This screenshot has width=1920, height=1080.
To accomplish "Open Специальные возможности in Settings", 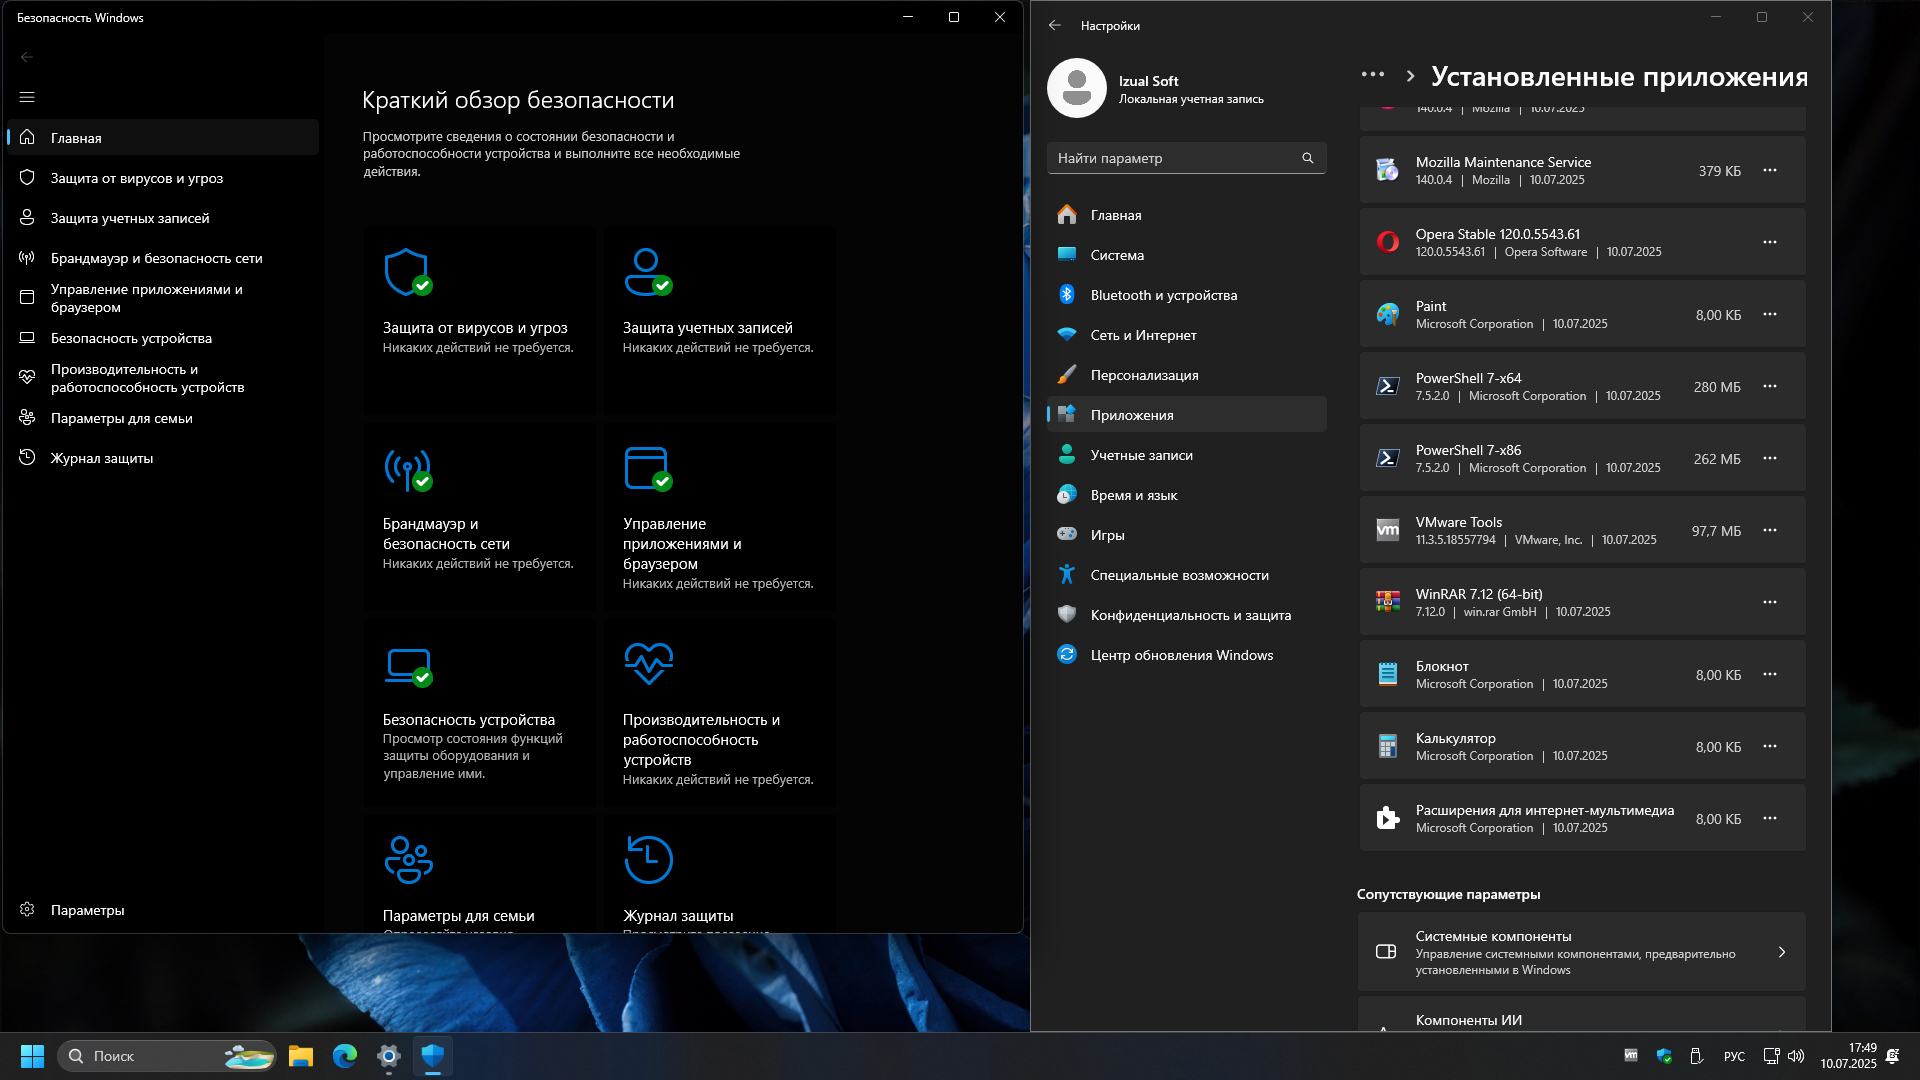I will [x=1187, y=575].
